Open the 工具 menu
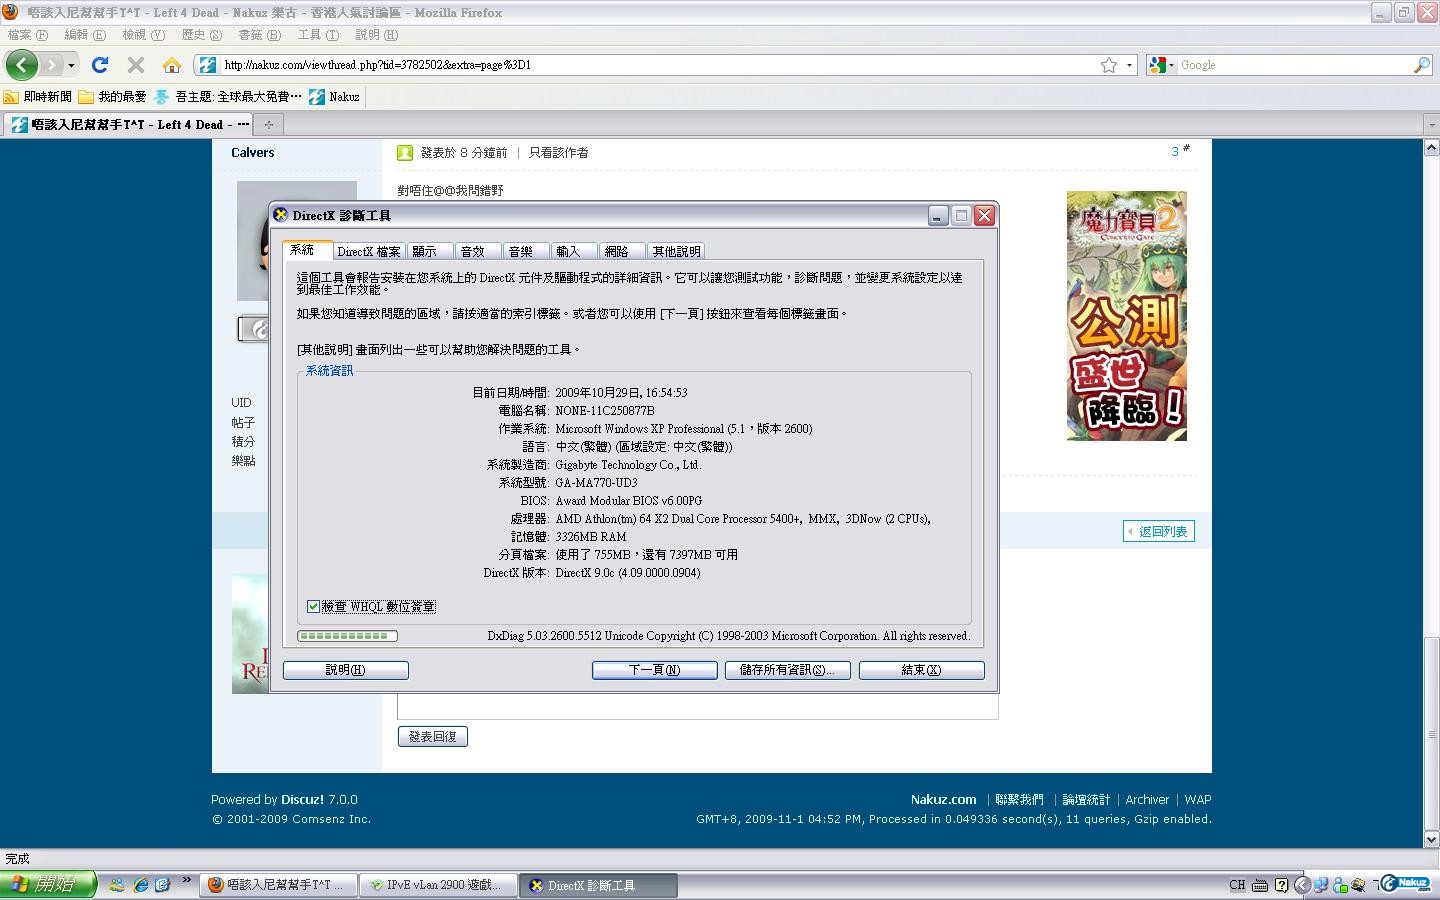The height and width of the screenshot is (900, 1440). tap(318, 35)
